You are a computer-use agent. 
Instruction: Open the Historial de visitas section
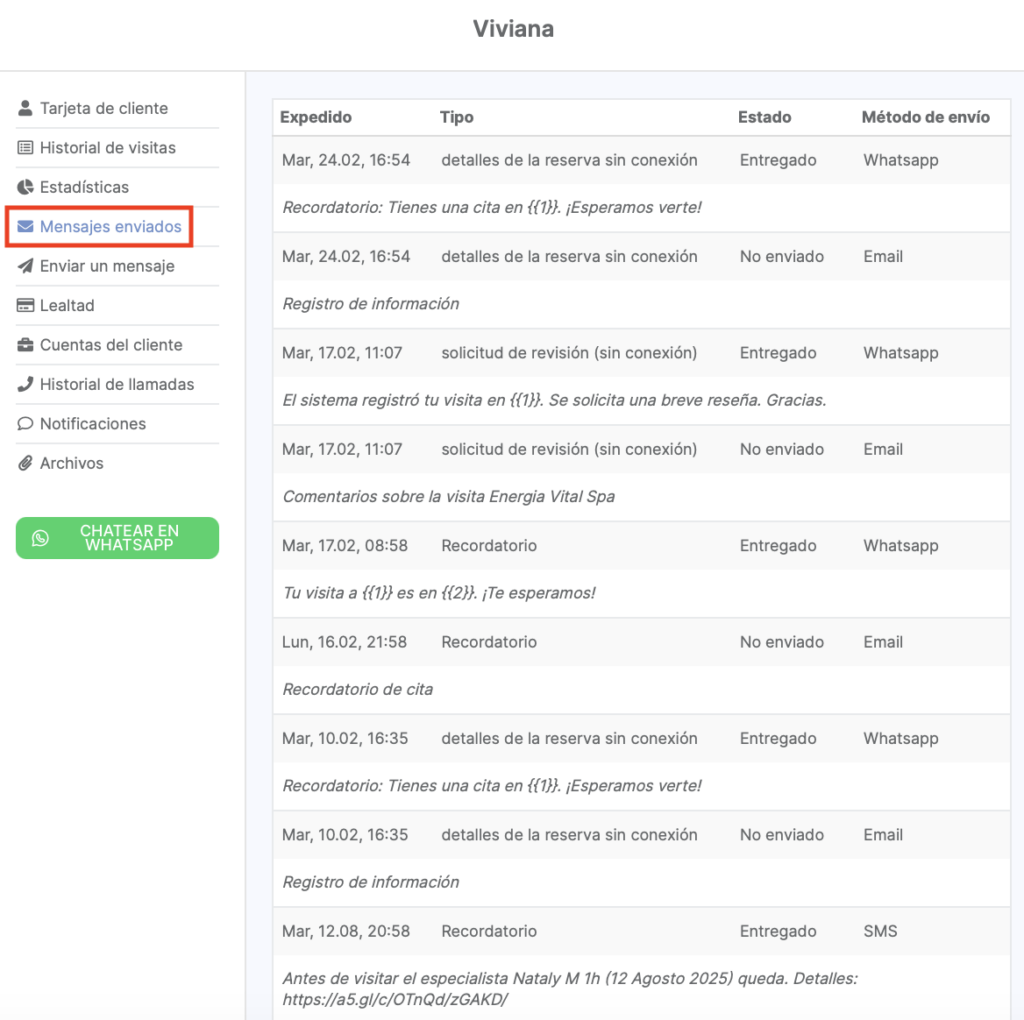[107, 148]
